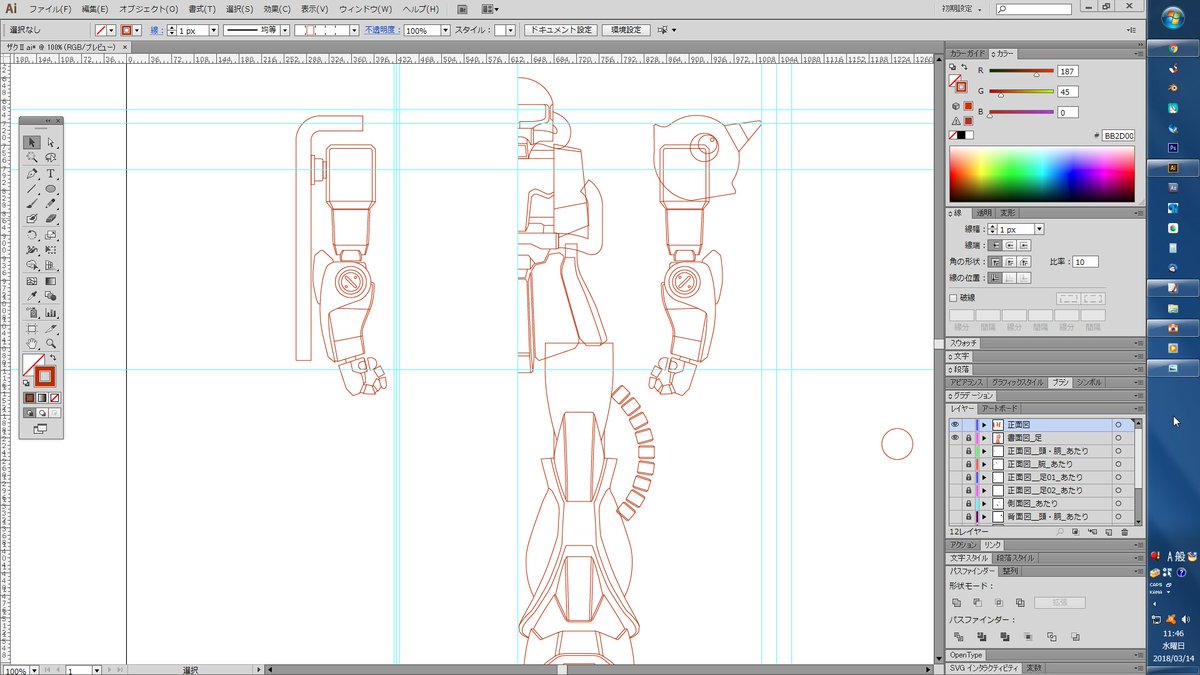Swap fill and stroke in toolbox
This screenshot has width=1200, height=675.
54,357
